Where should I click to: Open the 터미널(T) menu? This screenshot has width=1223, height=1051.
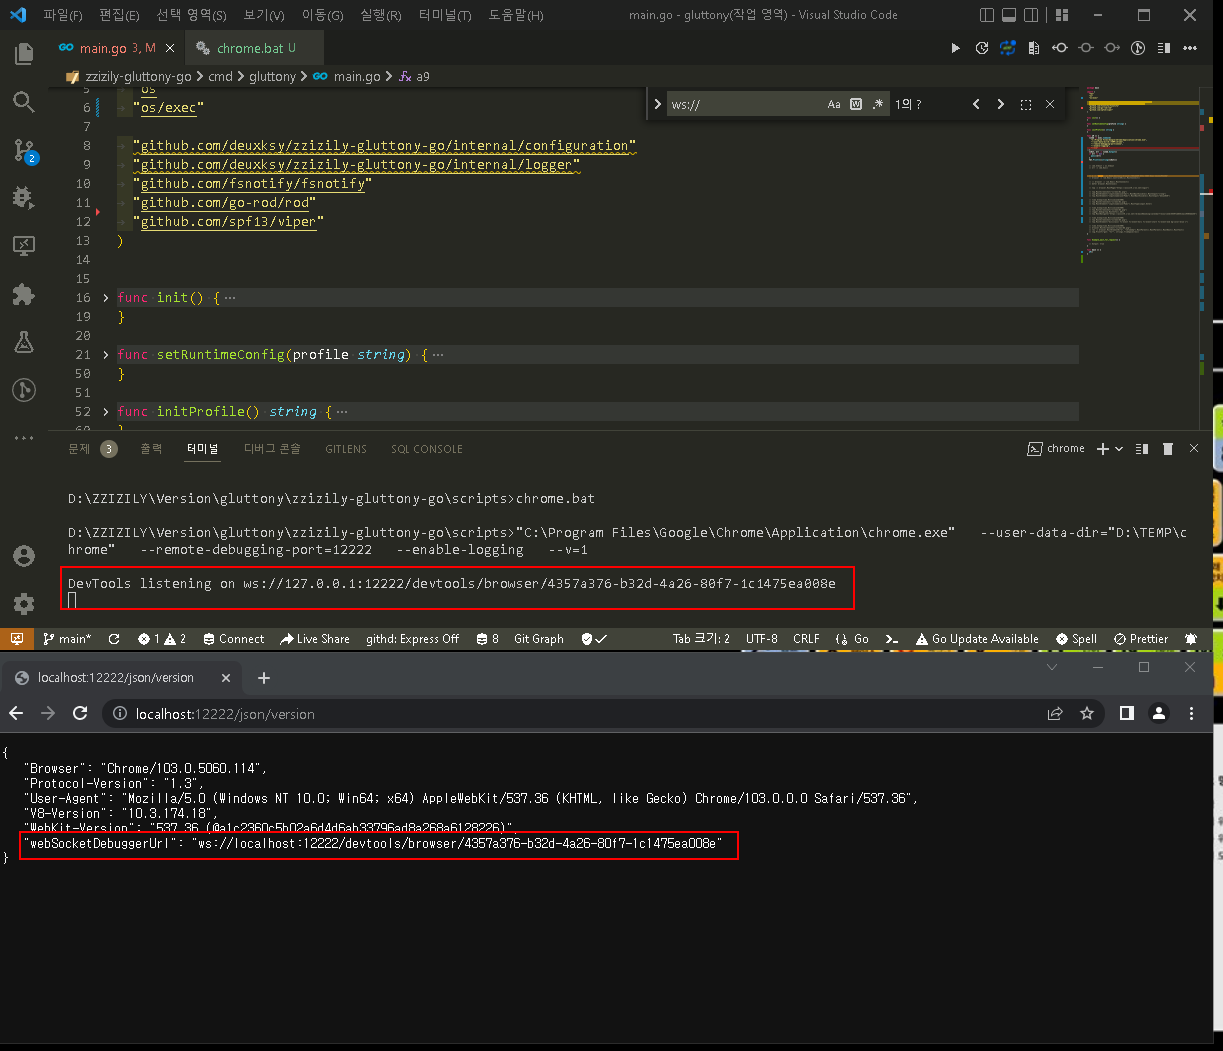[x=445, y=15]
